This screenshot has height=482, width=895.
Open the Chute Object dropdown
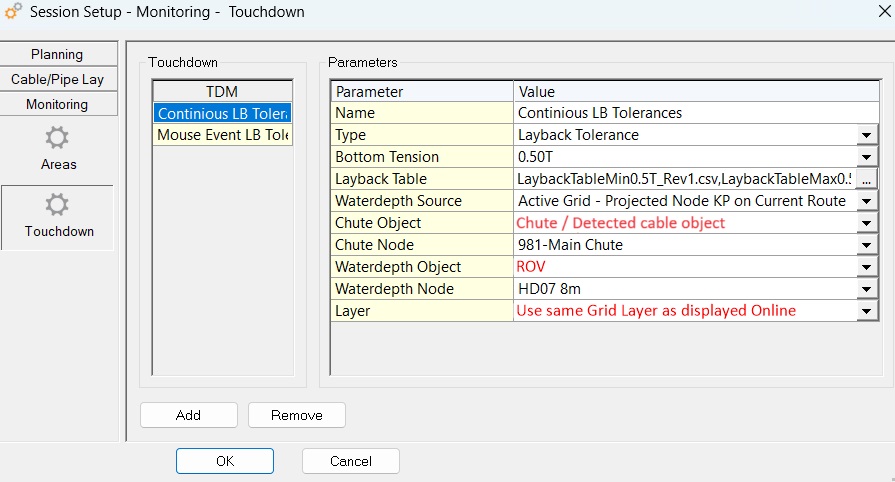click(866, 223)
